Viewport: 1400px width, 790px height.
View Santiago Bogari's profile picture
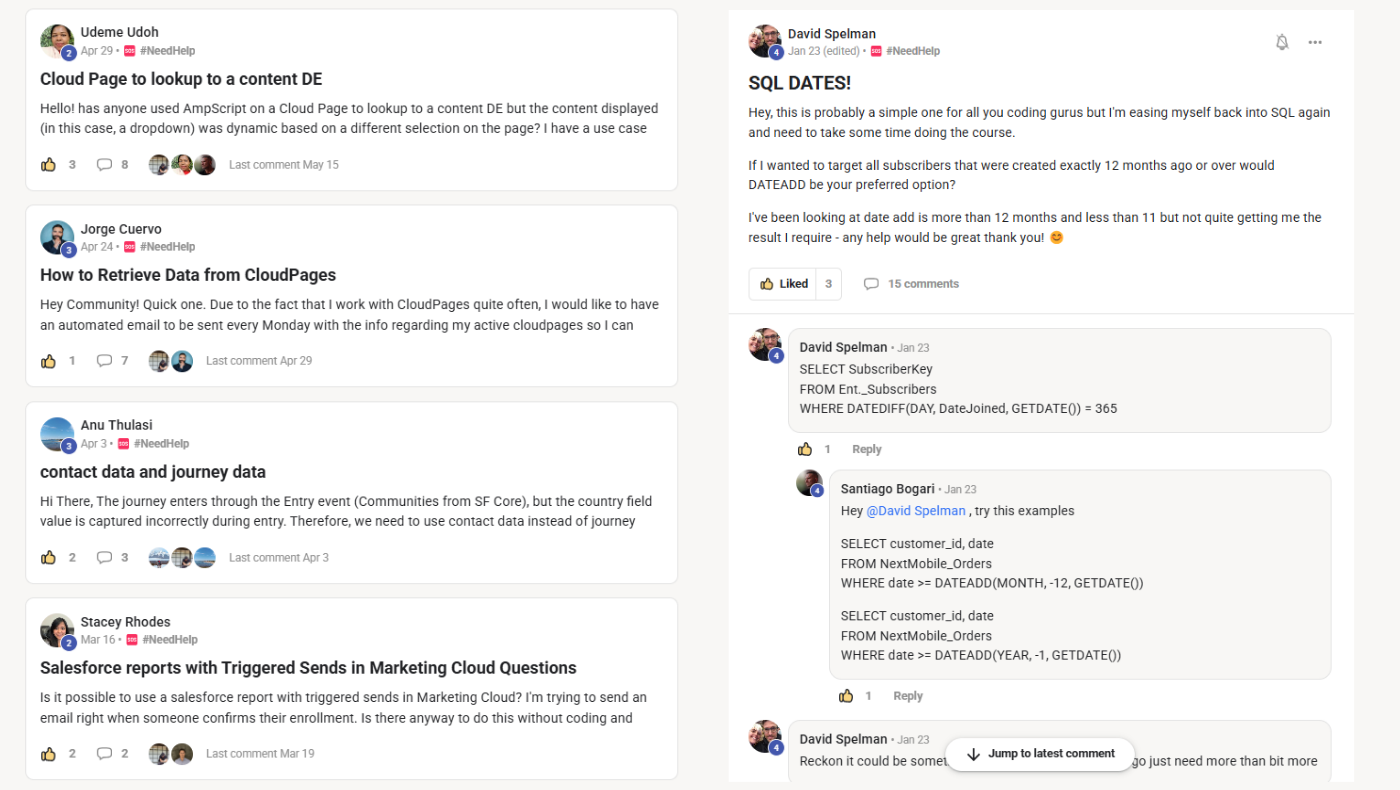809,483
